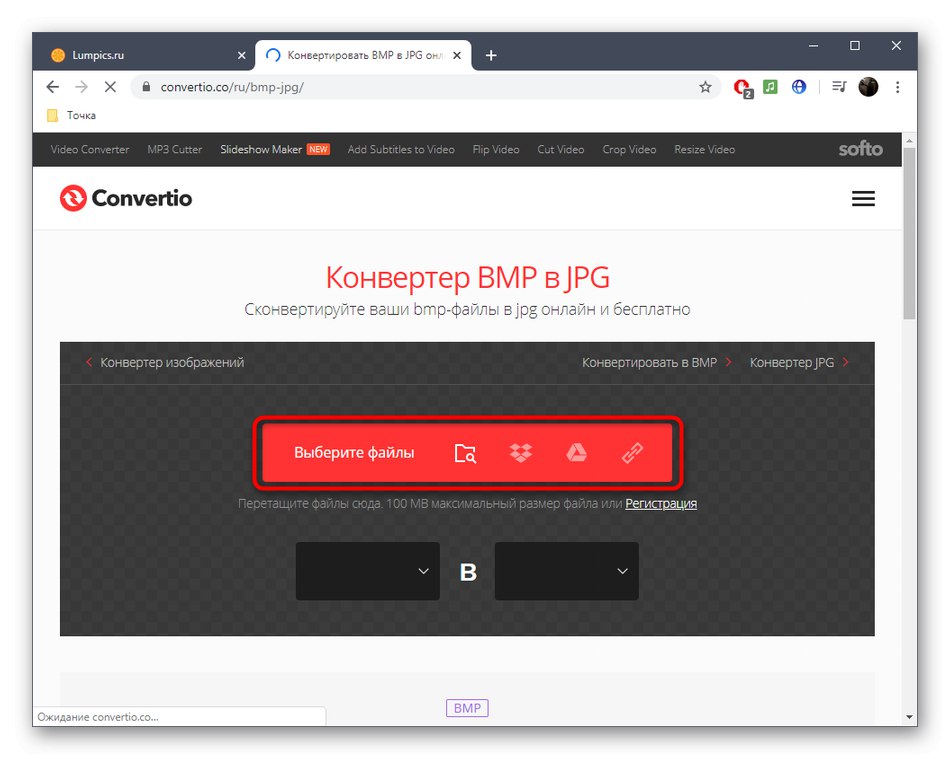Switch to the Lumpics.ru tab
This screenshot has height=759, width=950.
pyautogui.click(x=150, y=55)
